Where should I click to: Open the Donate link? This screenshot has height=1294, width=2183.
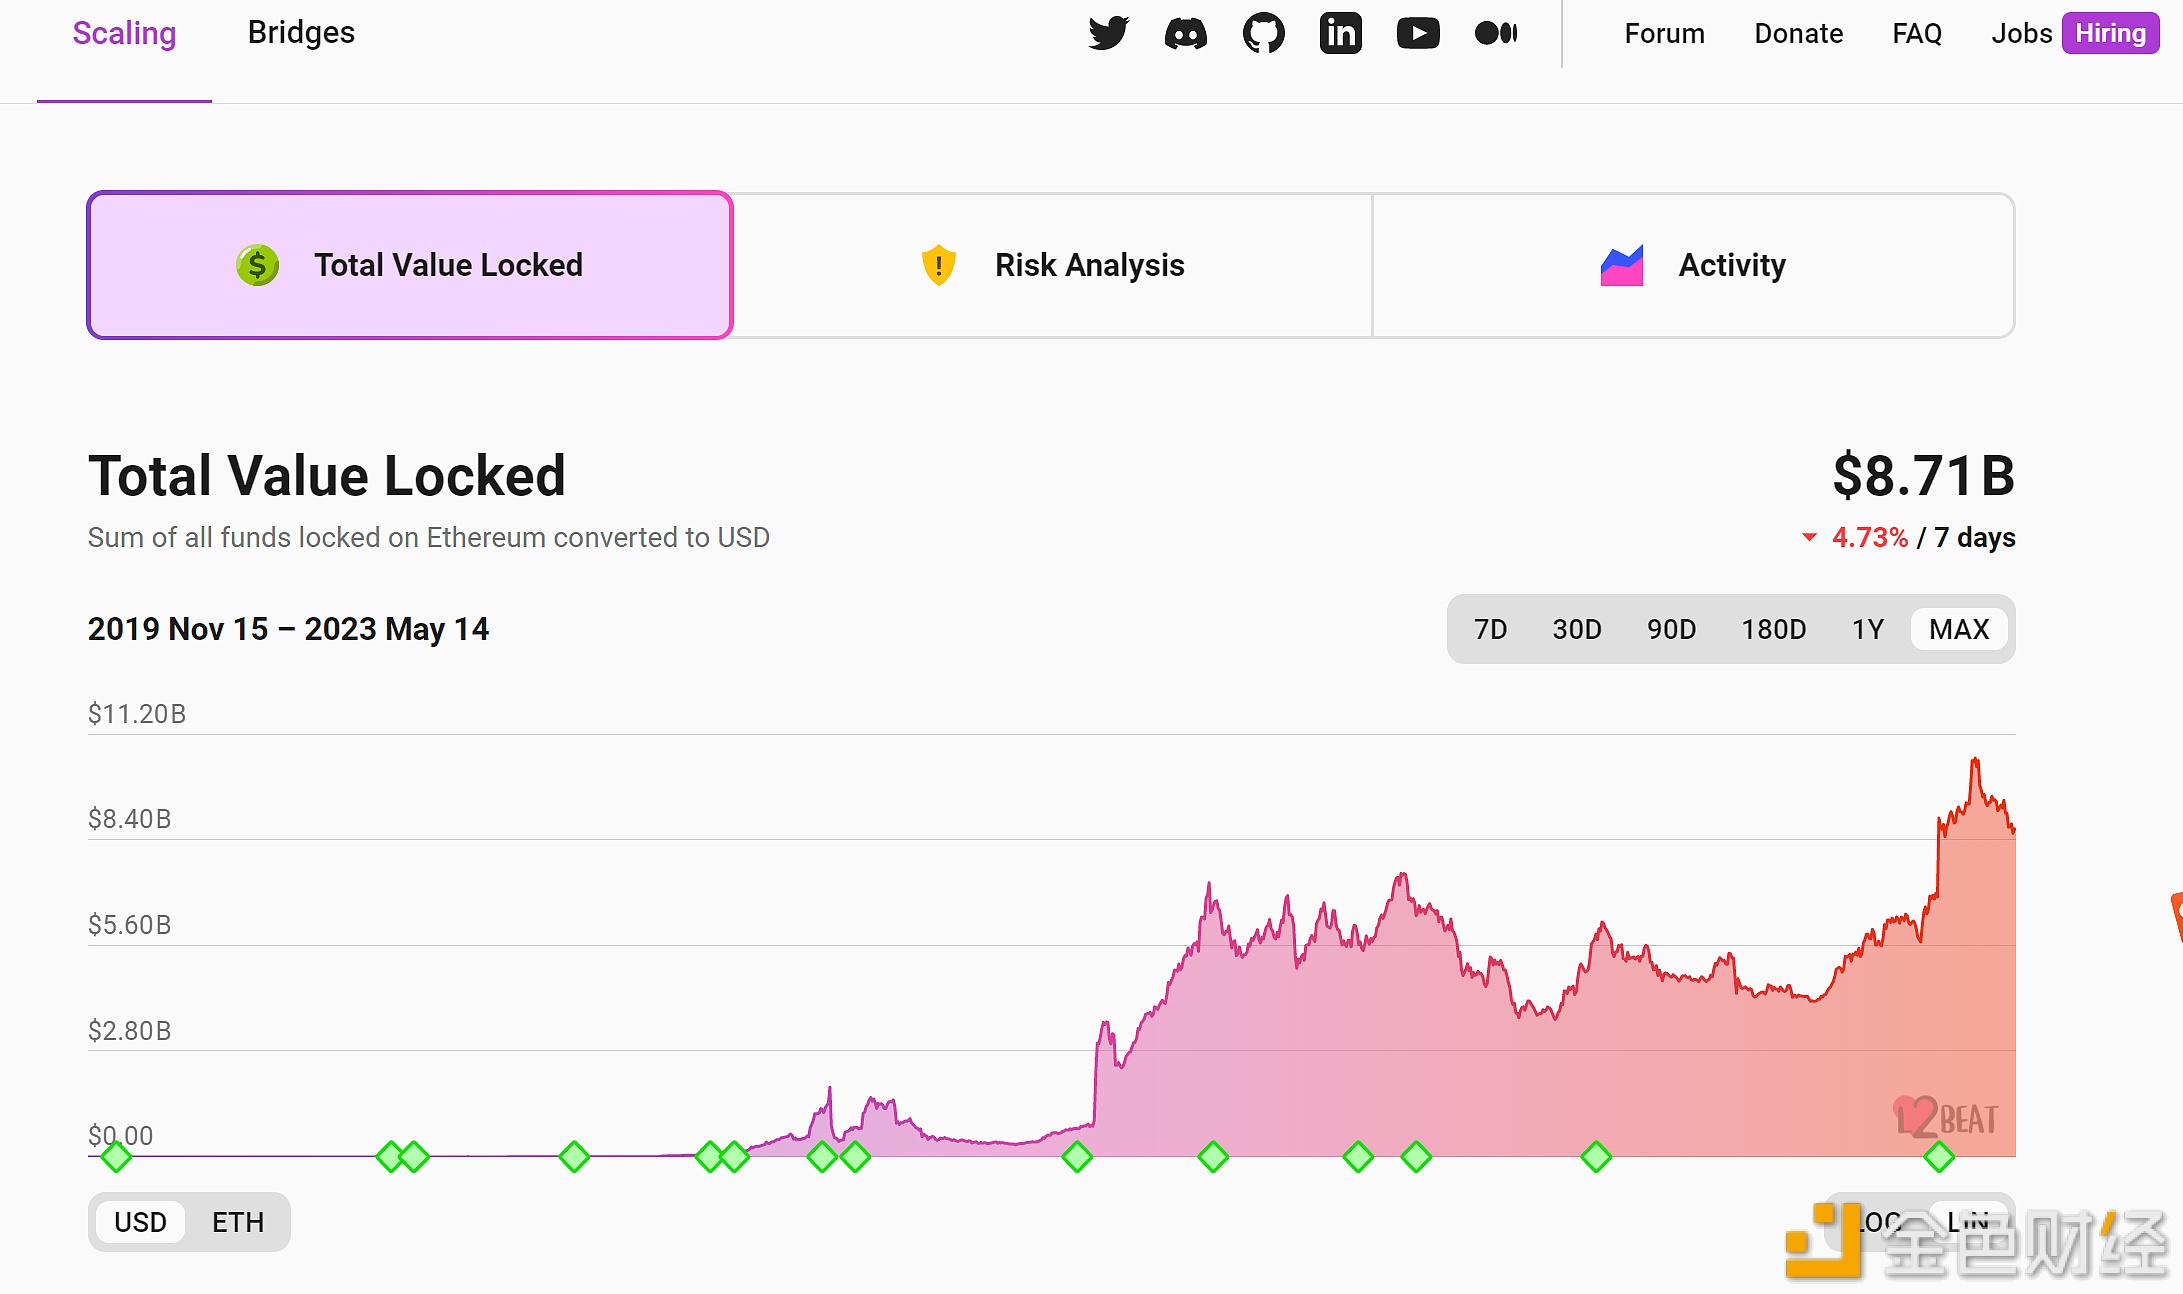click(1798, 33)
